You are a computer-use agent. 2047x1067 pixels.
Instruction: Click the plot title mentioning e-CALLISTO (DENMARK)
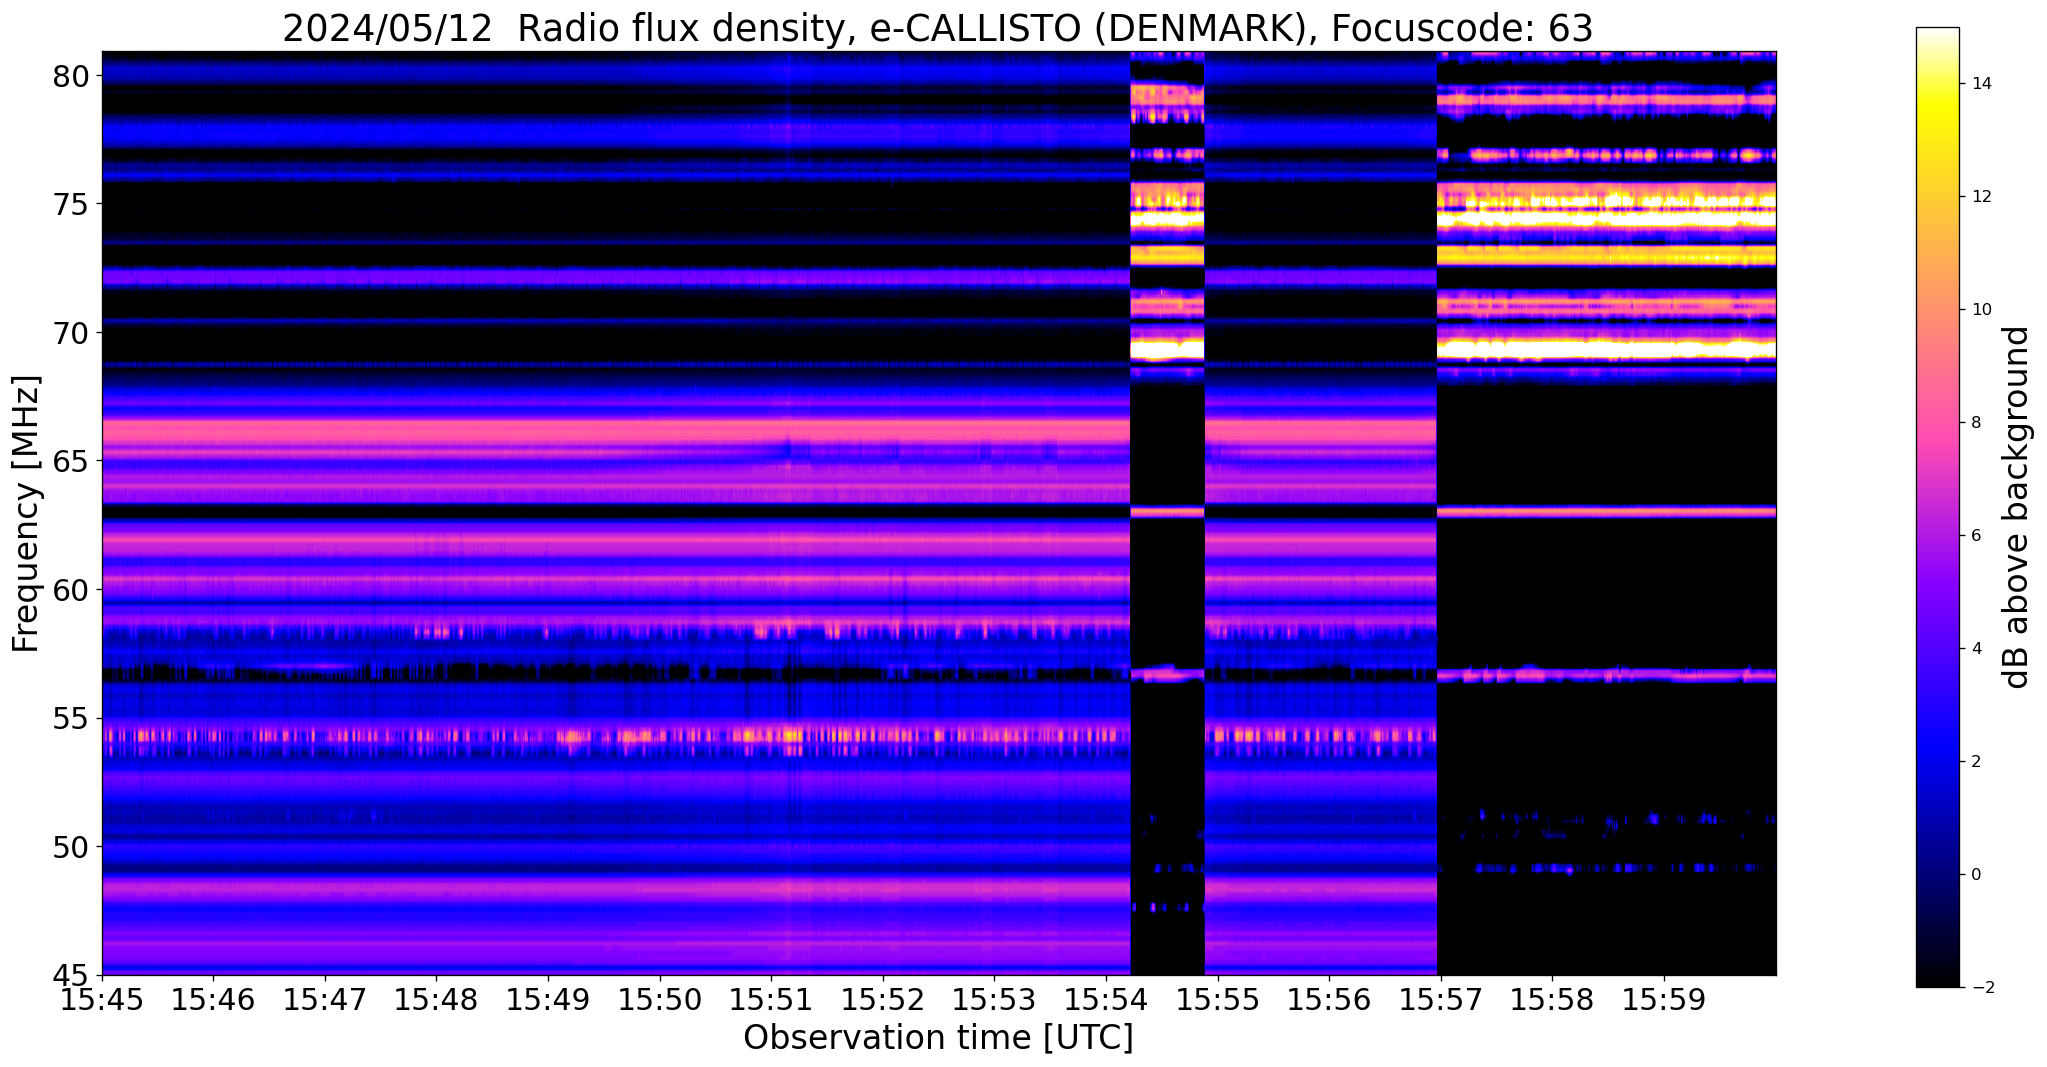pyautogui.click(x=938, y=28)
